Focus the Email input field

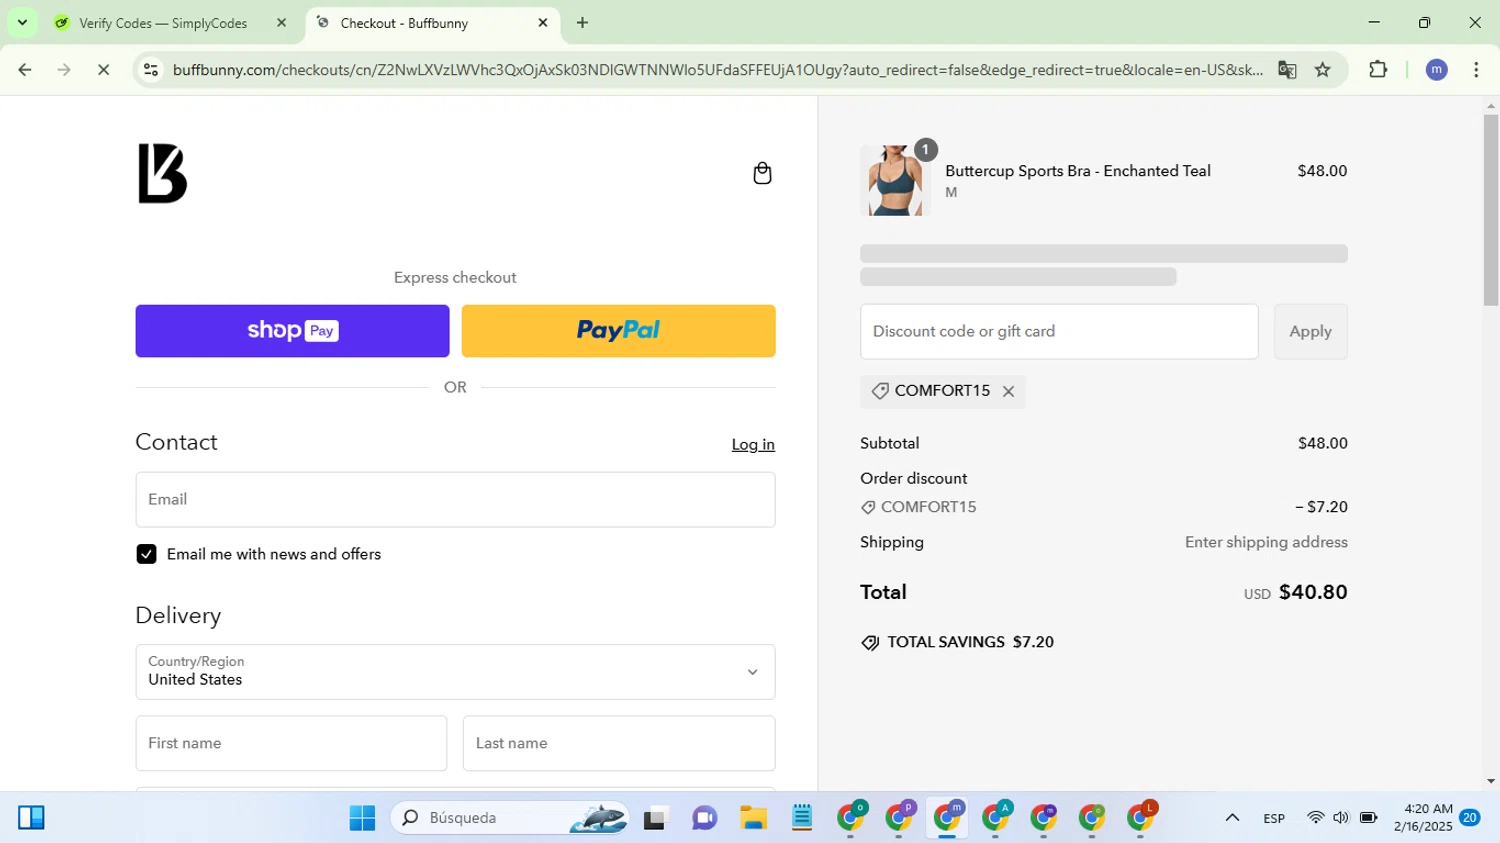point(455,499)
